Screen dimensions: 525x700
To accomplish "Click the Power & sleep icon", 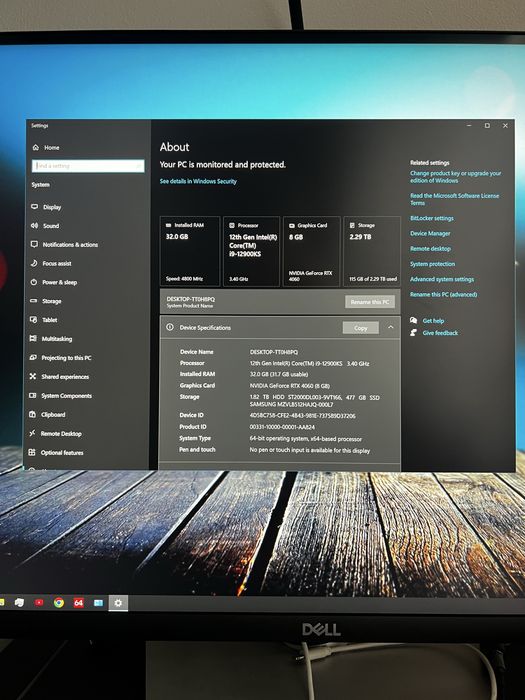I will (x=34, y=282).
